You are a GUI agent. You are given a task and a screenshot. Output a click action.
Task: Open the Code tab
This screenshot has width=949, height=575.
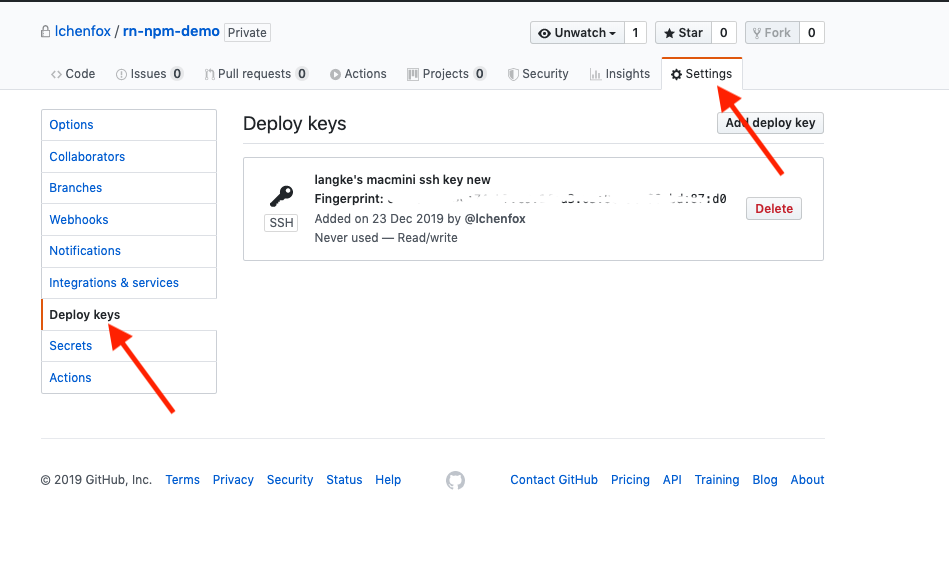[72, 74]
